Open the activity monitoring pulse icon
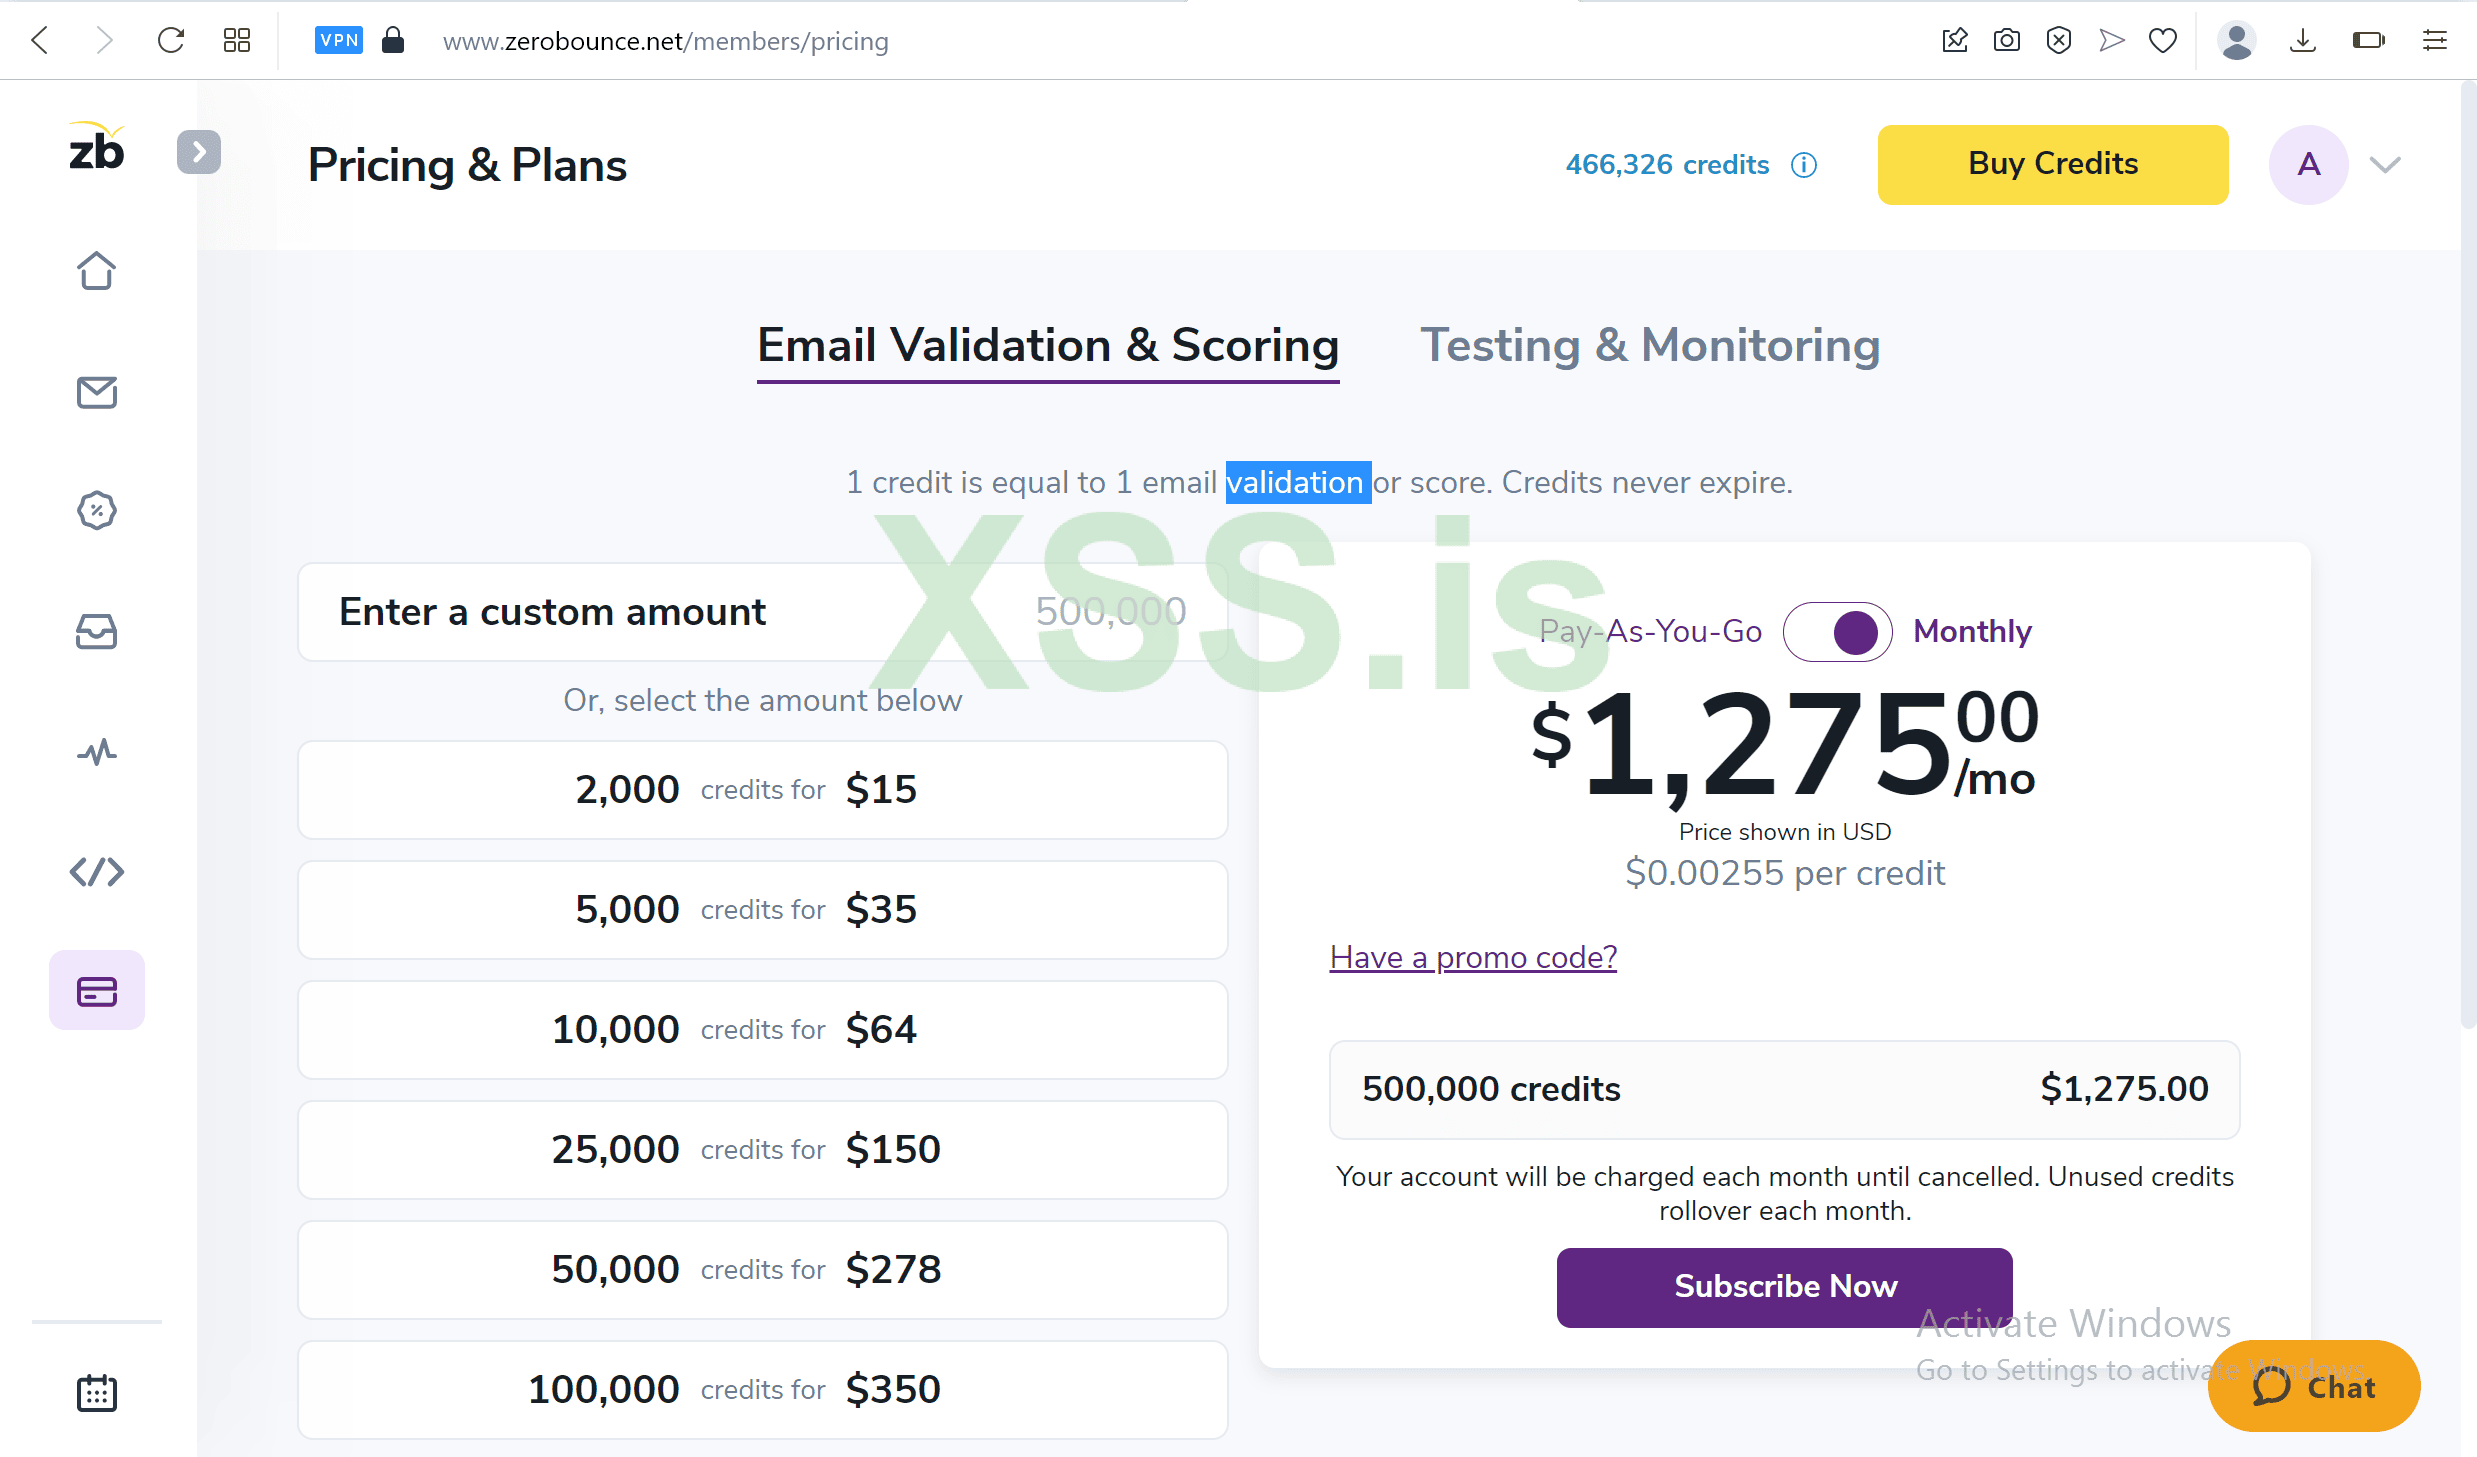The width and height of the screenshot is (2477, 1457). (96, 752)
